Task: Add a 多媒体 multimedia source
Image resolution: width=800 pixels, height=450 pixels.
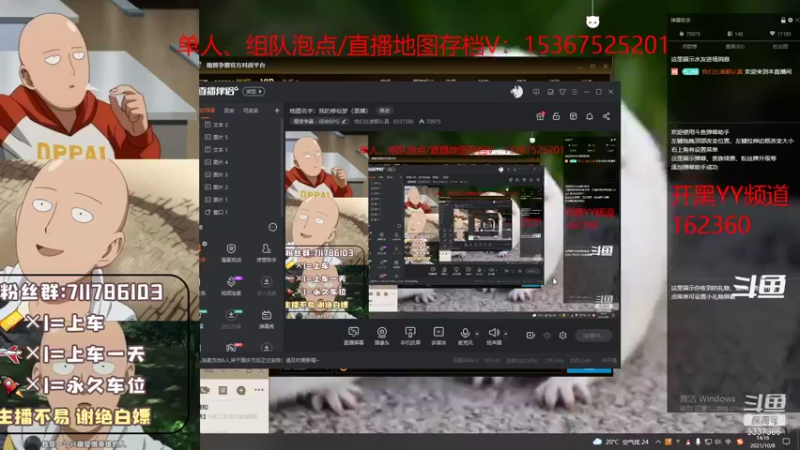Action: [x=438, y=335]
